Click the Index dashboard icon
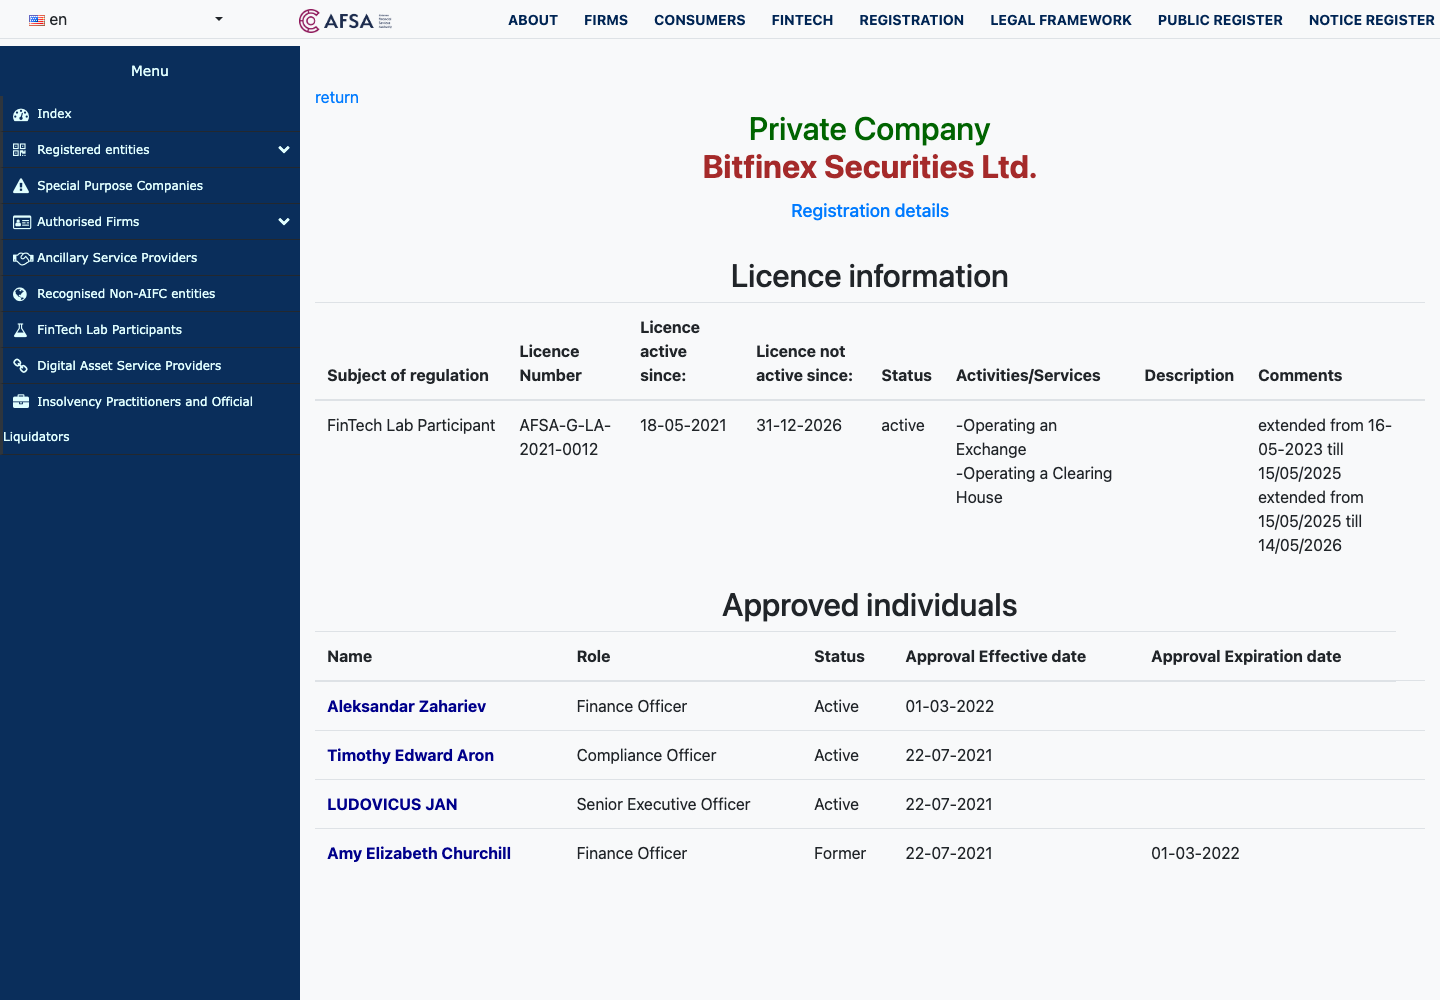The image size is (1440, 1000). pos(21,114)
